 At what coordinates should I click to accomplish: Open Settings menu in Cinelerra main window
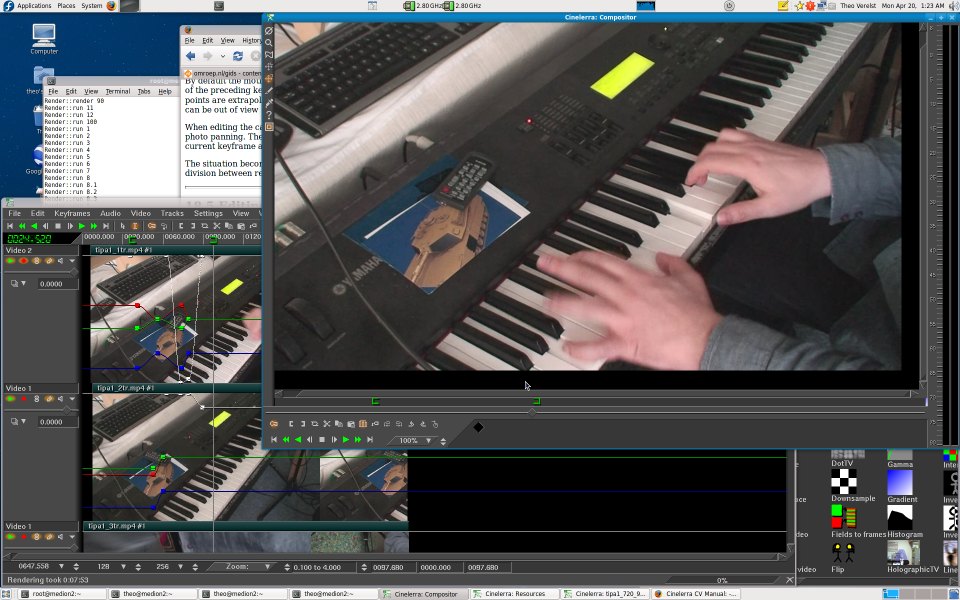[208, 213]
